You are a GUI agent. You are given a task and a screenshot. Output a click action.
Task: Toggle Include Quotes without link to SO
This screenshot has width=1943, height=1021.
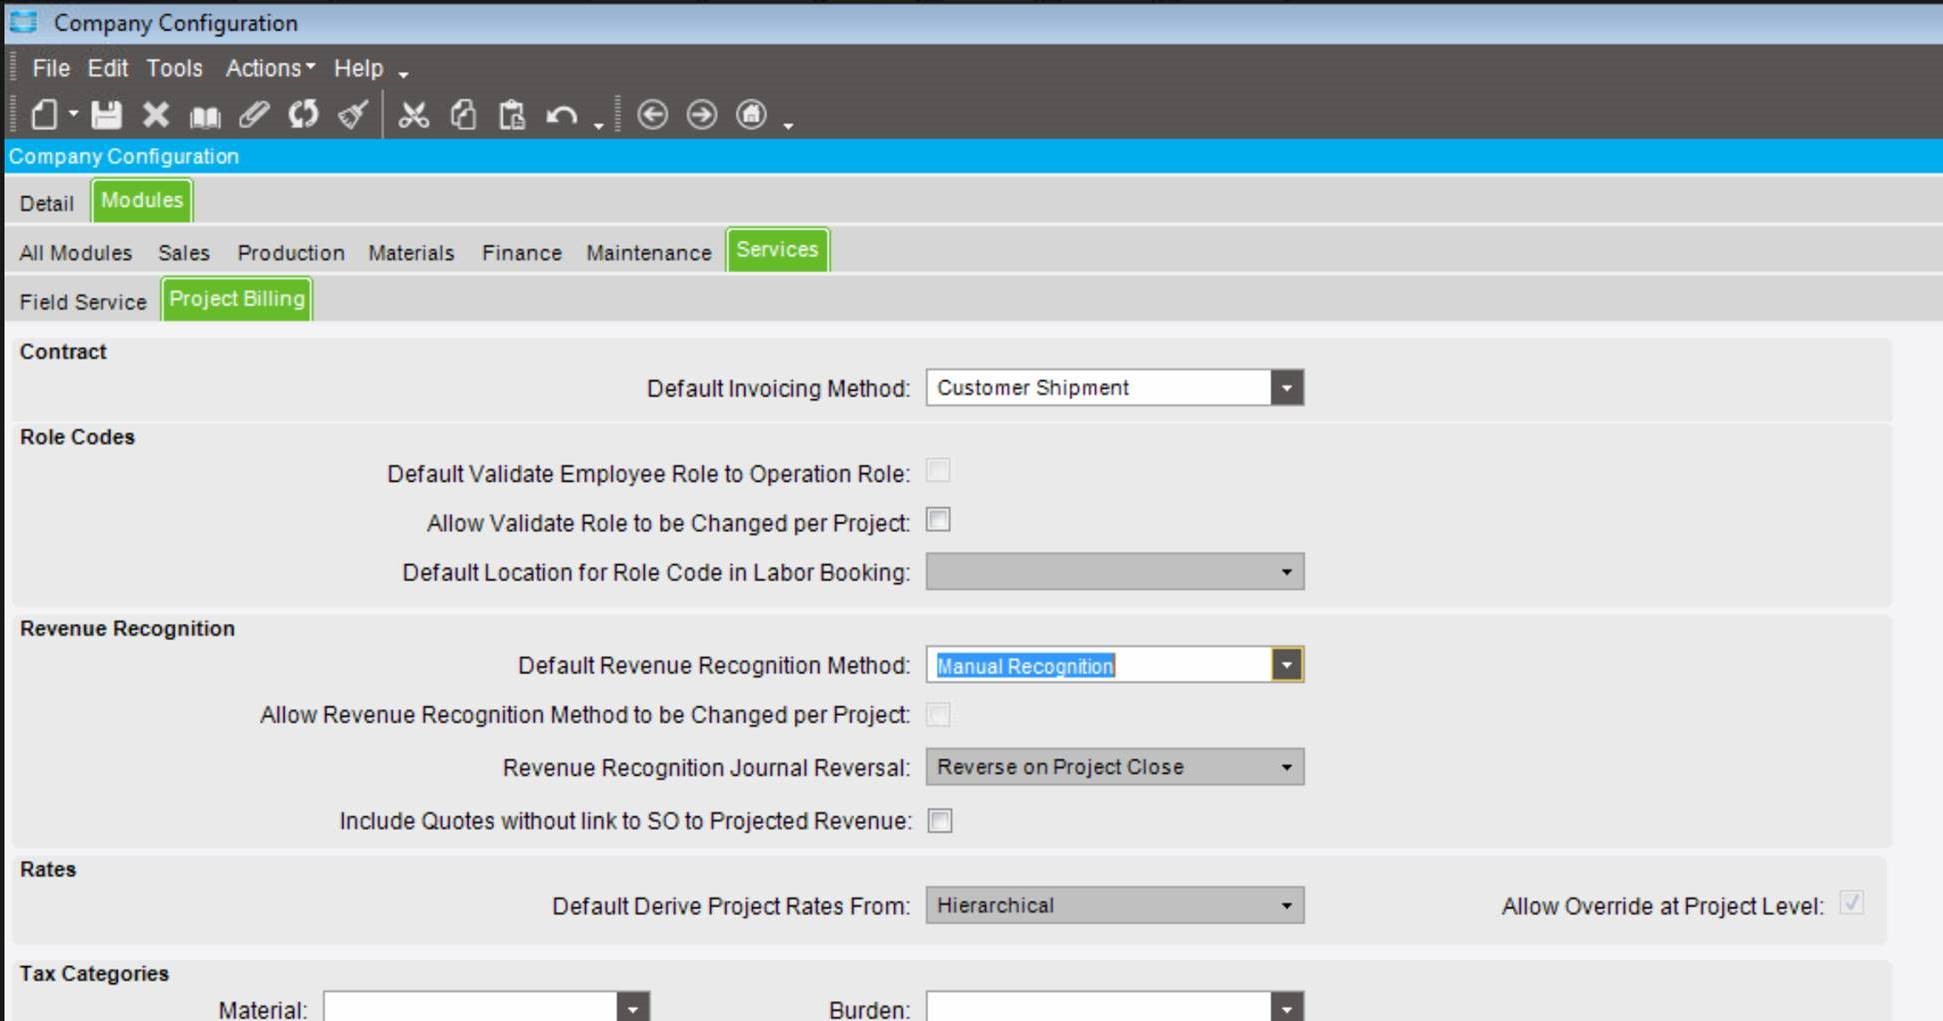(x=940, y=821)
